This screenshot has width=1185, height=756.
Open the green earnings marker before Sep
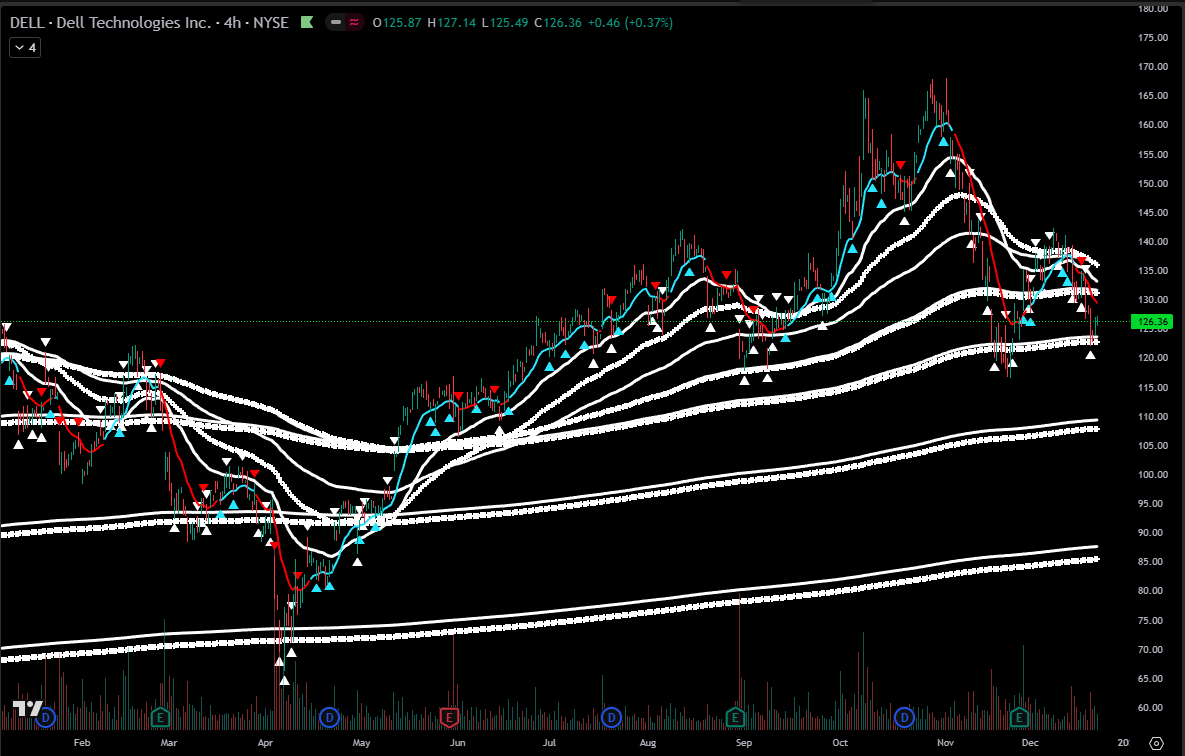[x=735, y=717]
